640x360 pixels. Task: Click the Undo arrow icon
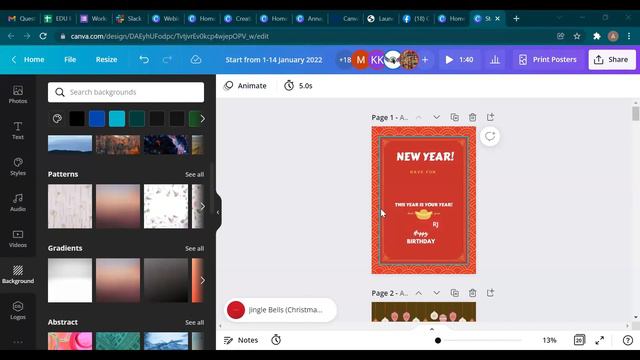tap(144, 60)
